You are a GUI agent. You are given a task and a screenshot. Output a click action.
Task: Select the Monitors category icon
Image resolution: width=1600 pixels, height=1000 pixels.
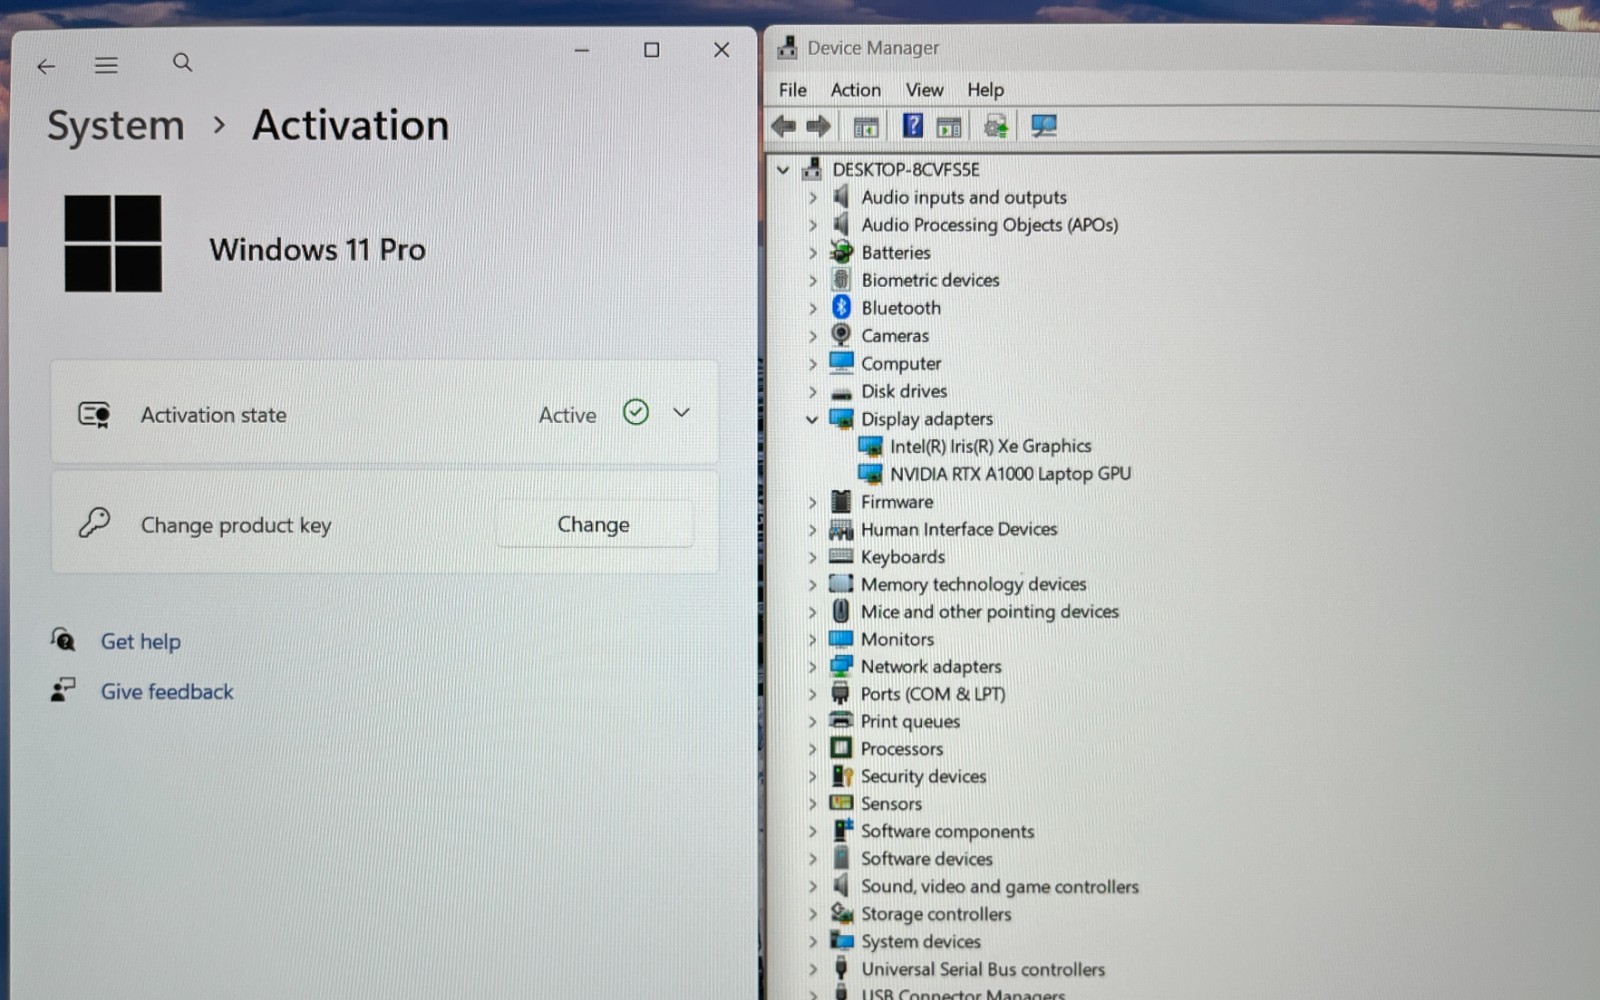pos(841,638)
